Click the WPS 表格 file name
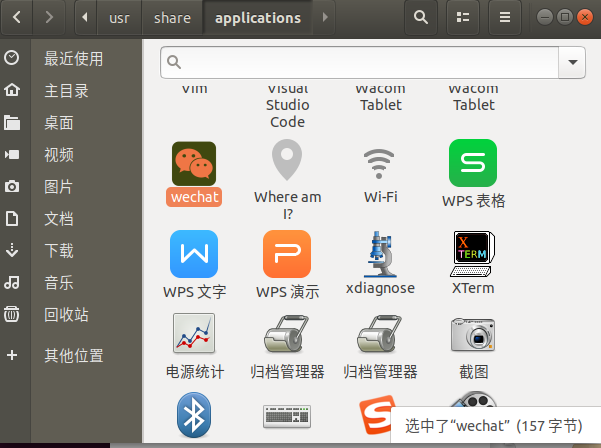The height and width of the screenshot is (448, 601). click(x=473, y=201)
